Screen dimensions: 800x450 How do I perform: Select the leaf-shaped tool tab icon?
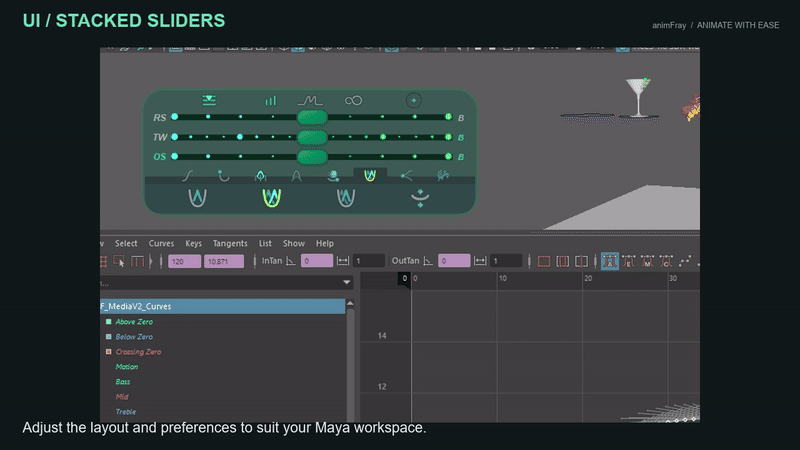point(260,176)
